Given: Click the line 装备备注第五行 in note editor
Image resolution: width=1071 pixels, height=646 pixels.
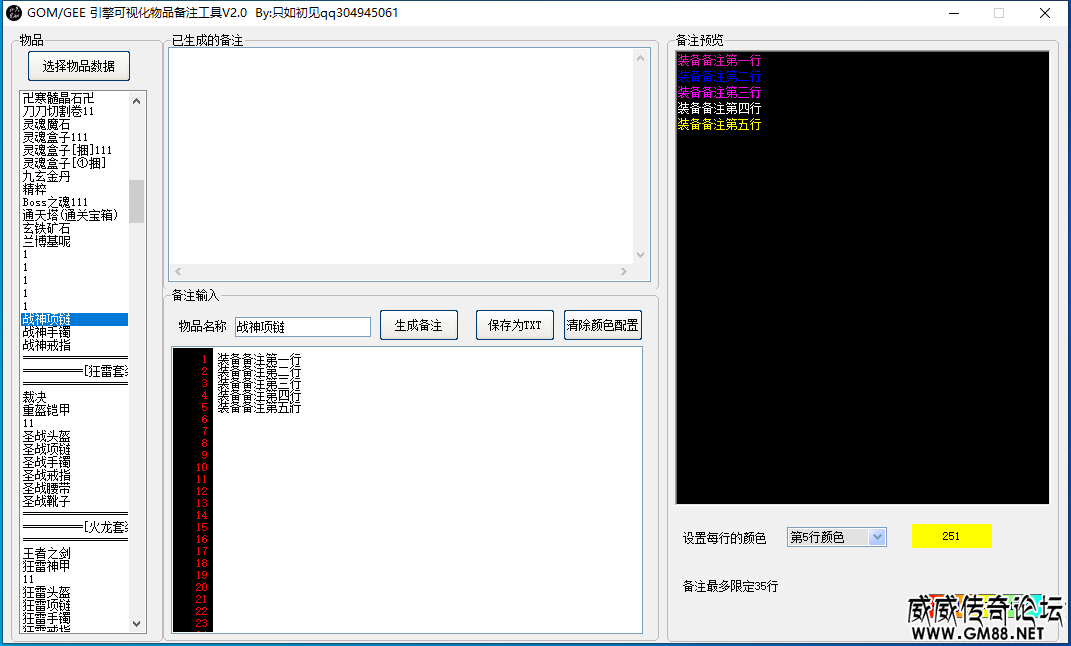Looking at the screenshot, I should pos(259,408).
